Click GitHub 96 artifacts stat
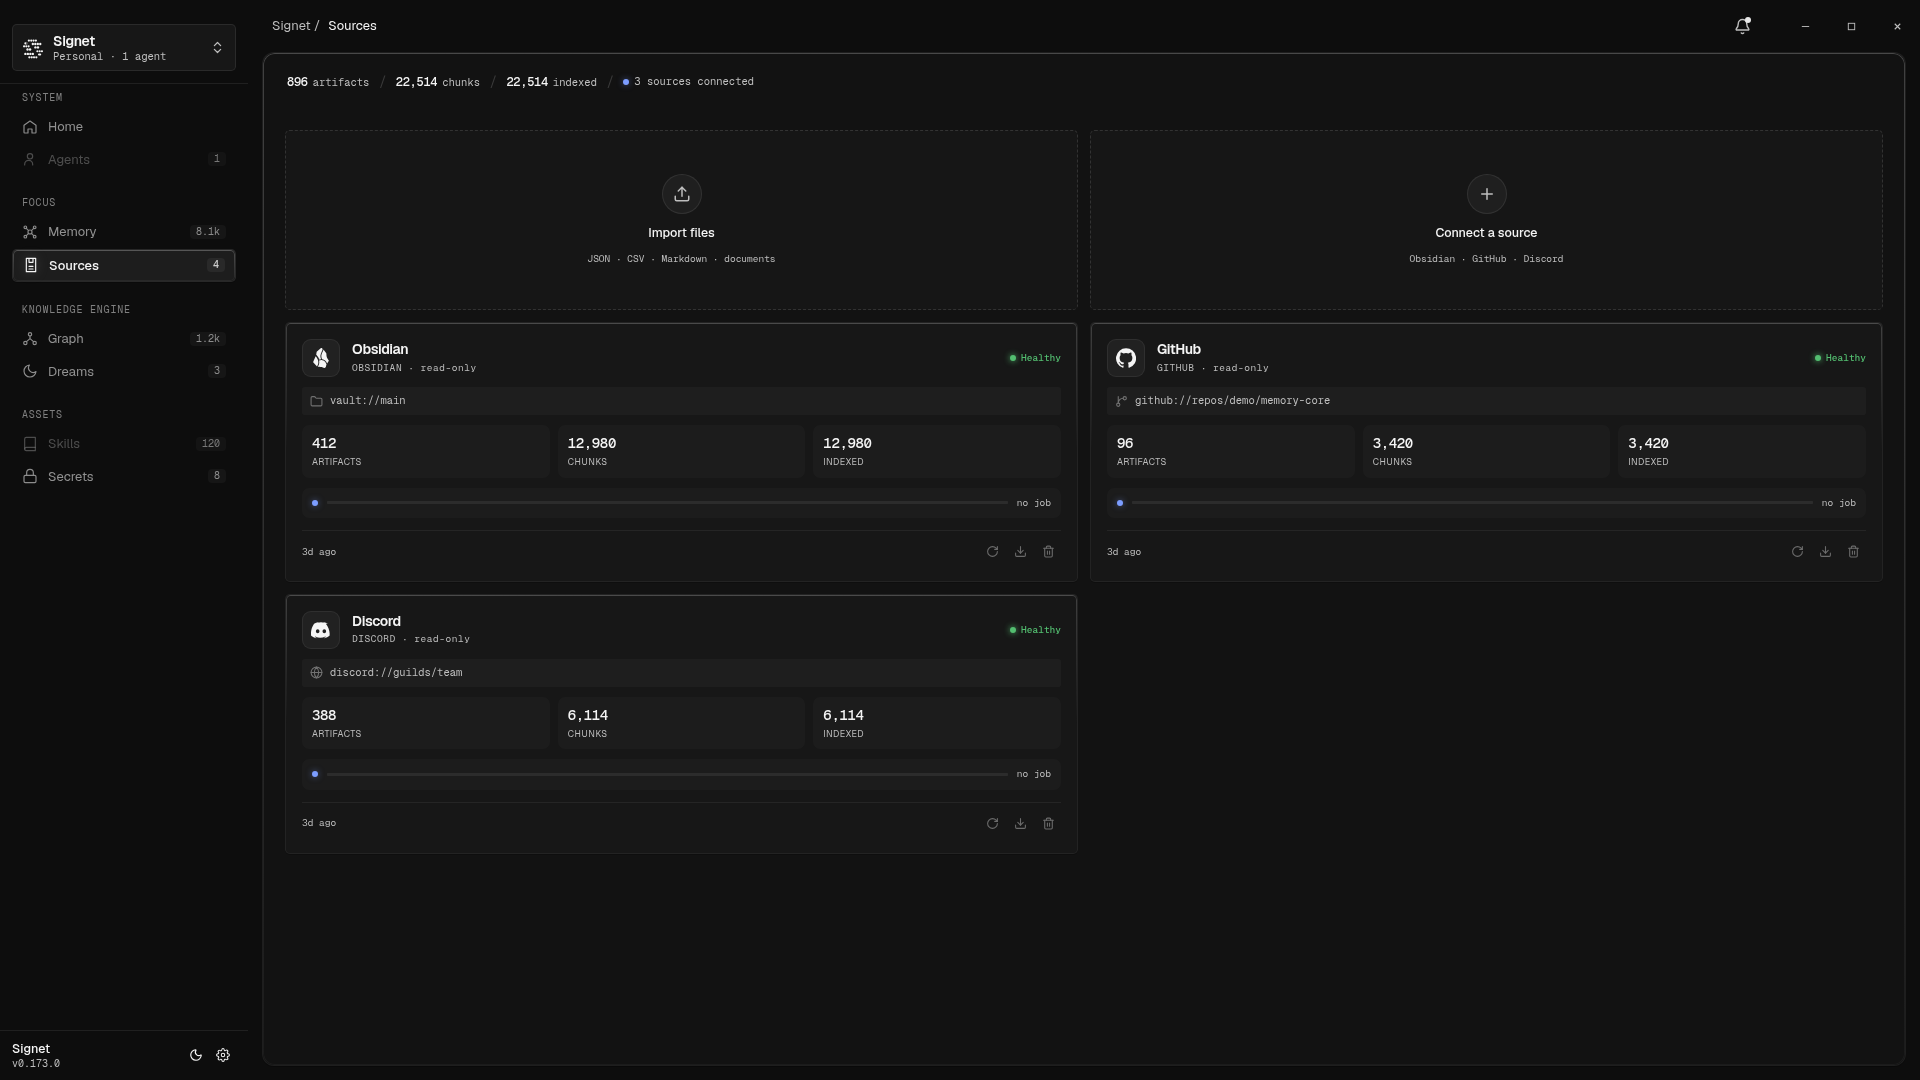This screenshot has height=1080, width=1920. tap(1231, 452)
